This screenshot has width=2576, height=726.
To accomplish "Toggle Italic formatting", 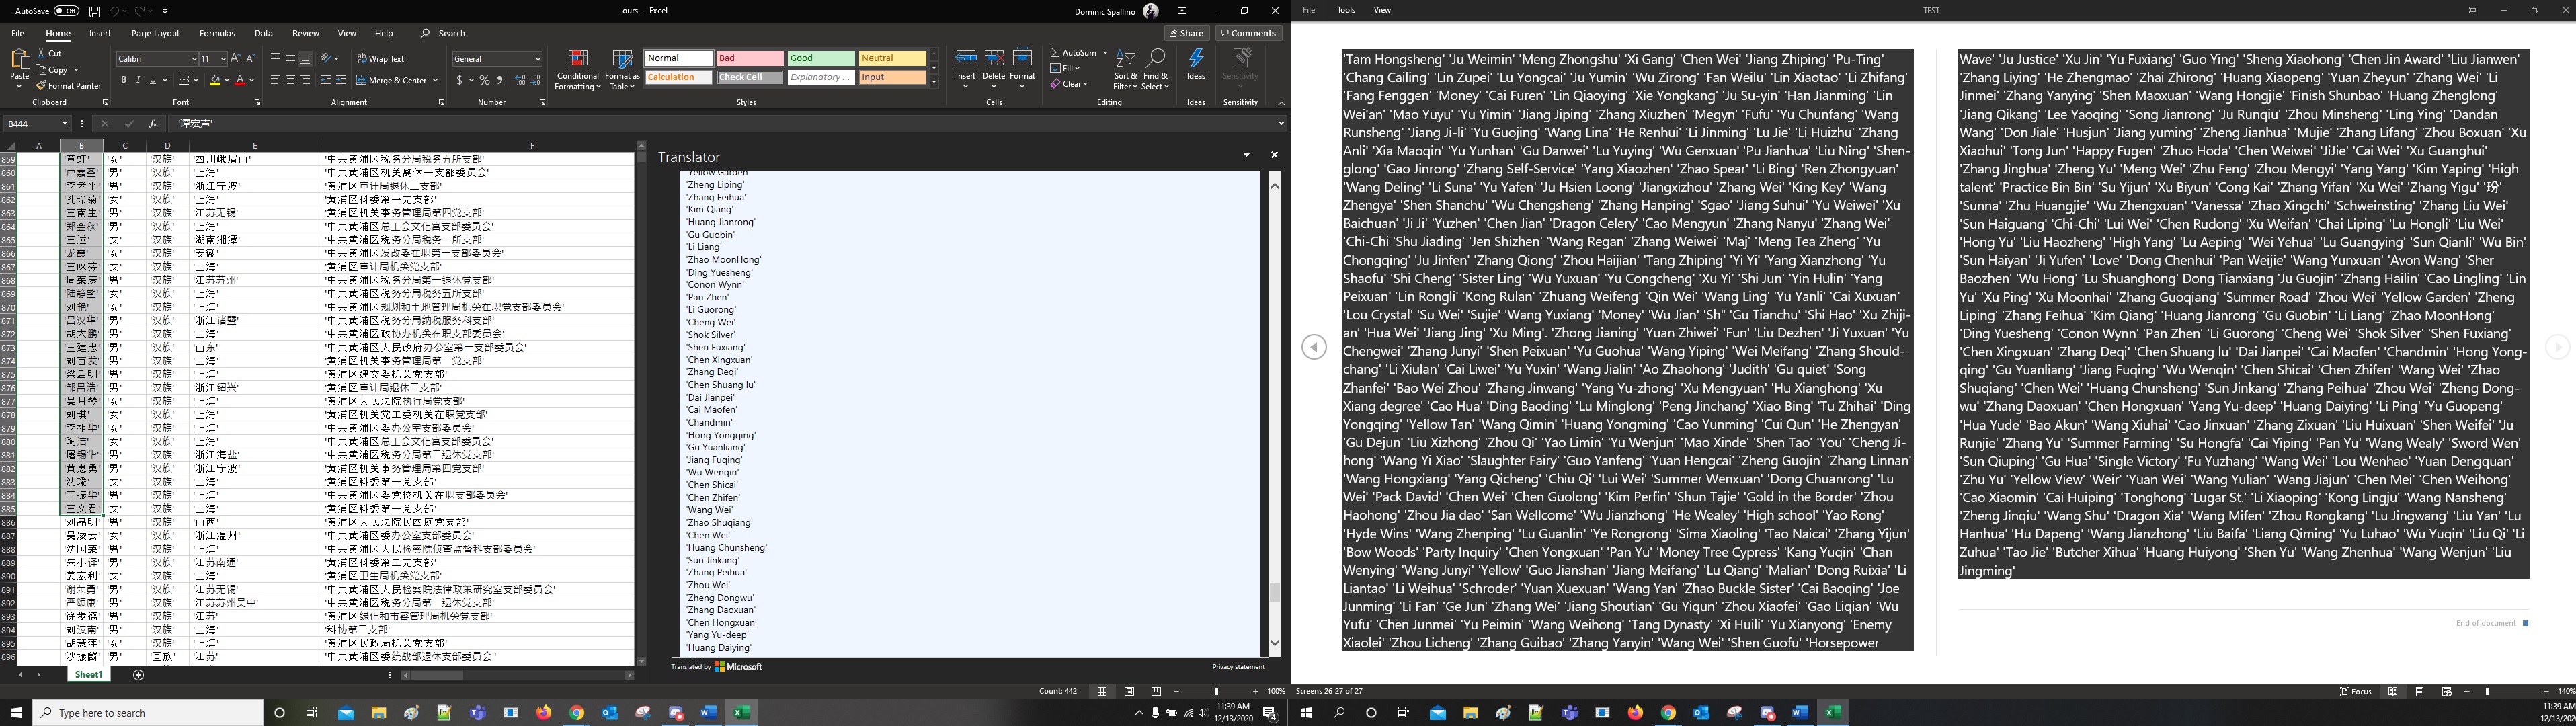I will [138, 80].
